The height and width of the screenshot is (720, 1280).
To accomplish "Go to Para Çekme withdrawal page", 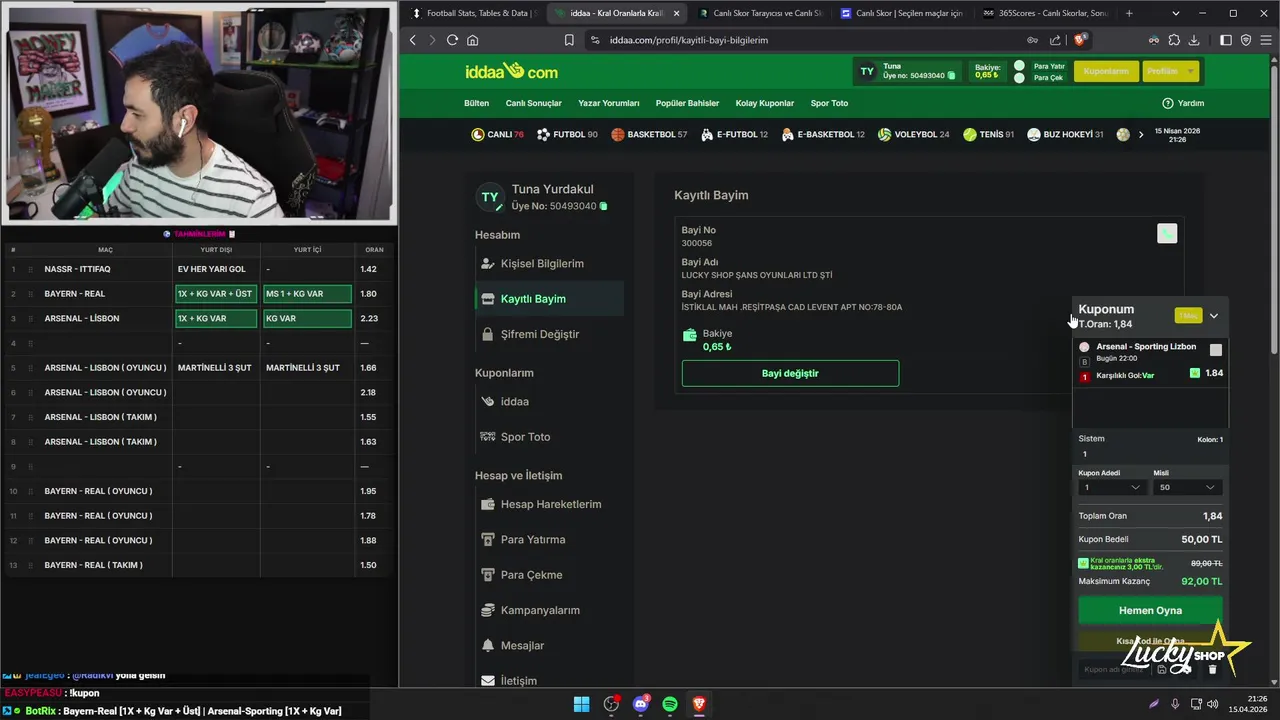I will click(x=521, y=575).
